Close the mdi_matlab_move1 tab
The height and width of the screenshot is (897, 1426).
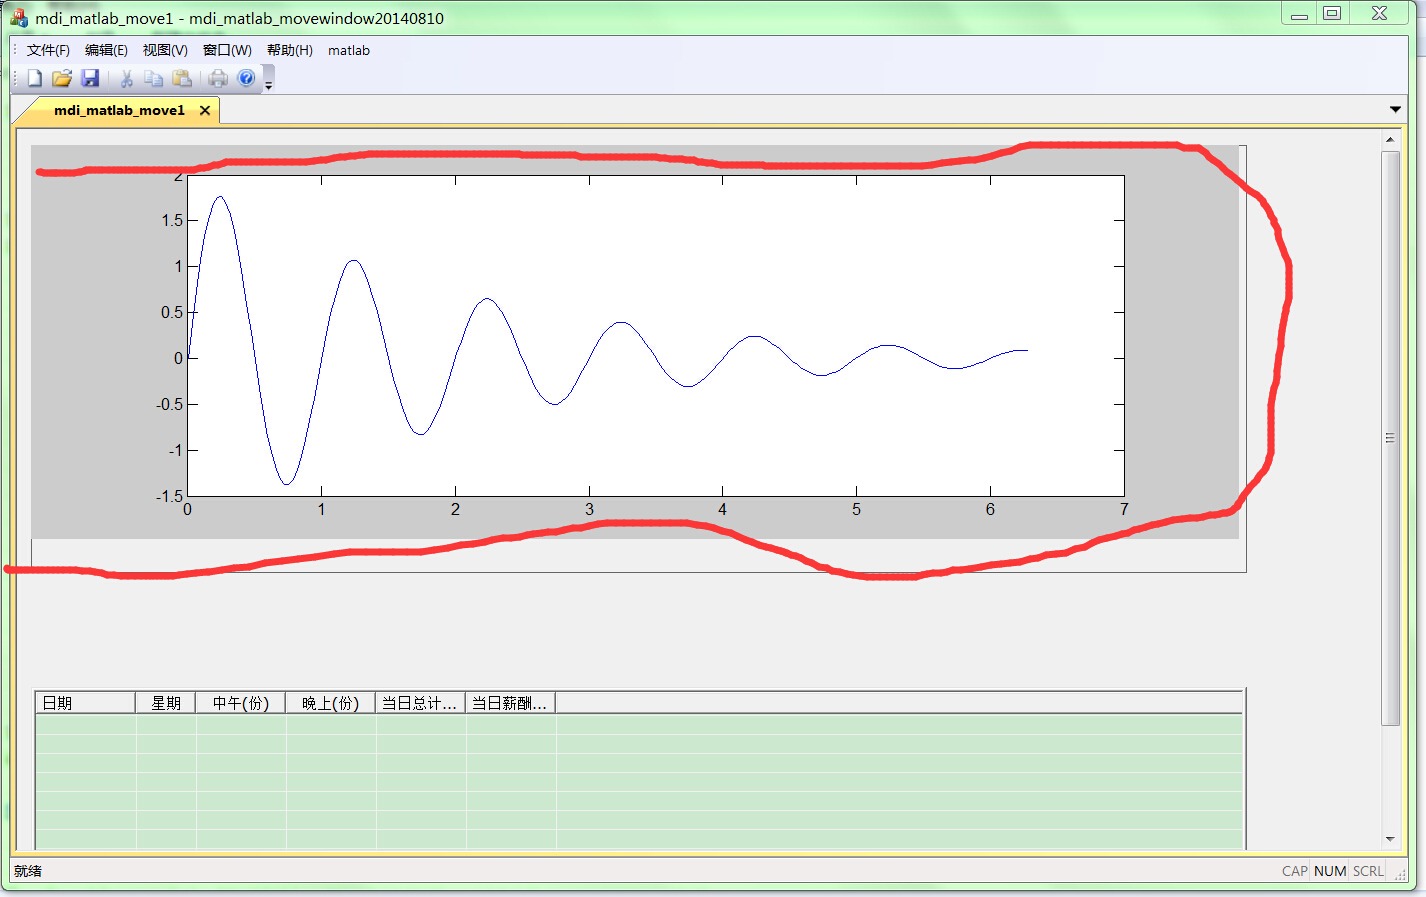click(x=205, y=110)
